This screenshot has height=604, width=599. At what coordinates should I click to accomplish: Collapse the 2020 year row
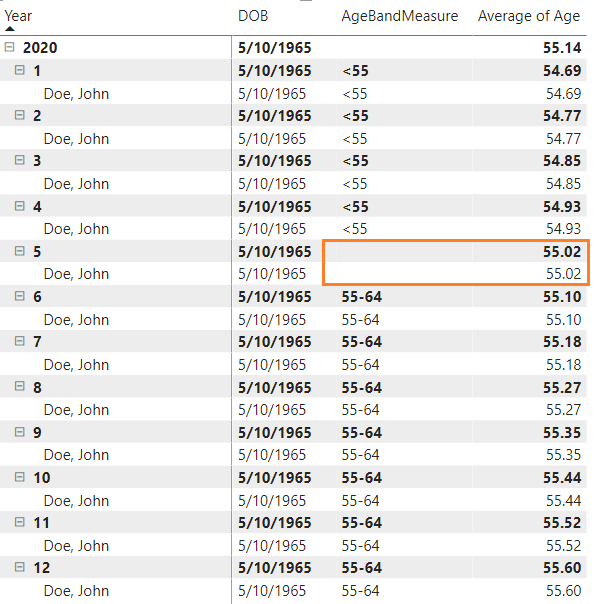click(10, 47)
